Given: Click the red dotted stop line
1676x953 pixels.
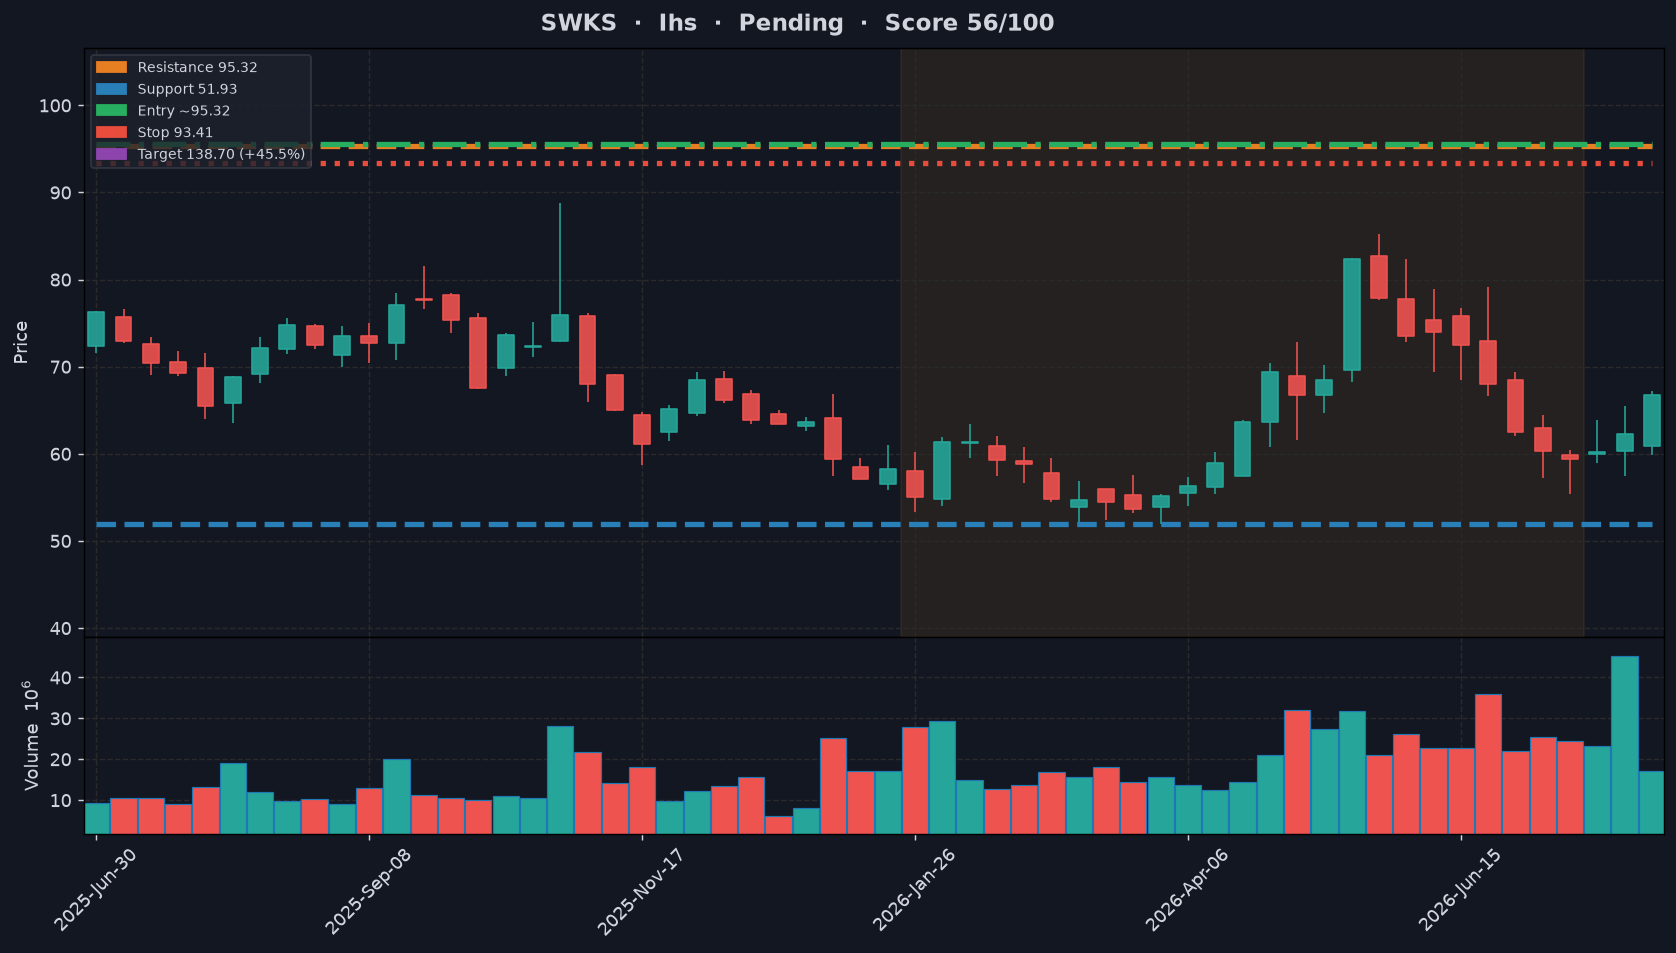Looking at the screenshot, I should coord(874,163).
